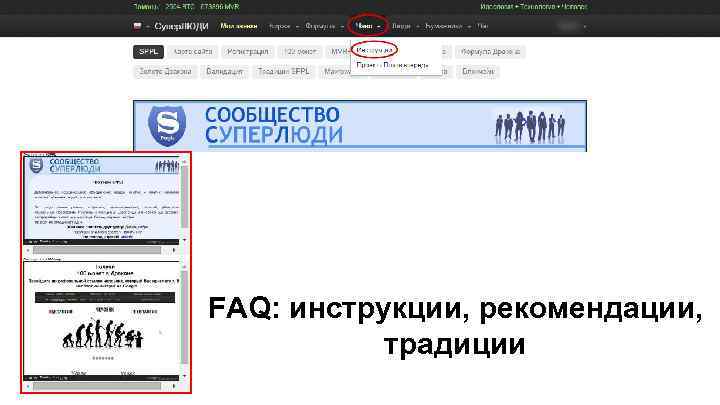720x405 pixels.
Task: Click the СООБЩЕСТВО СУПЕРЛЮДИ banner heading
Action: tap(273, 125)
